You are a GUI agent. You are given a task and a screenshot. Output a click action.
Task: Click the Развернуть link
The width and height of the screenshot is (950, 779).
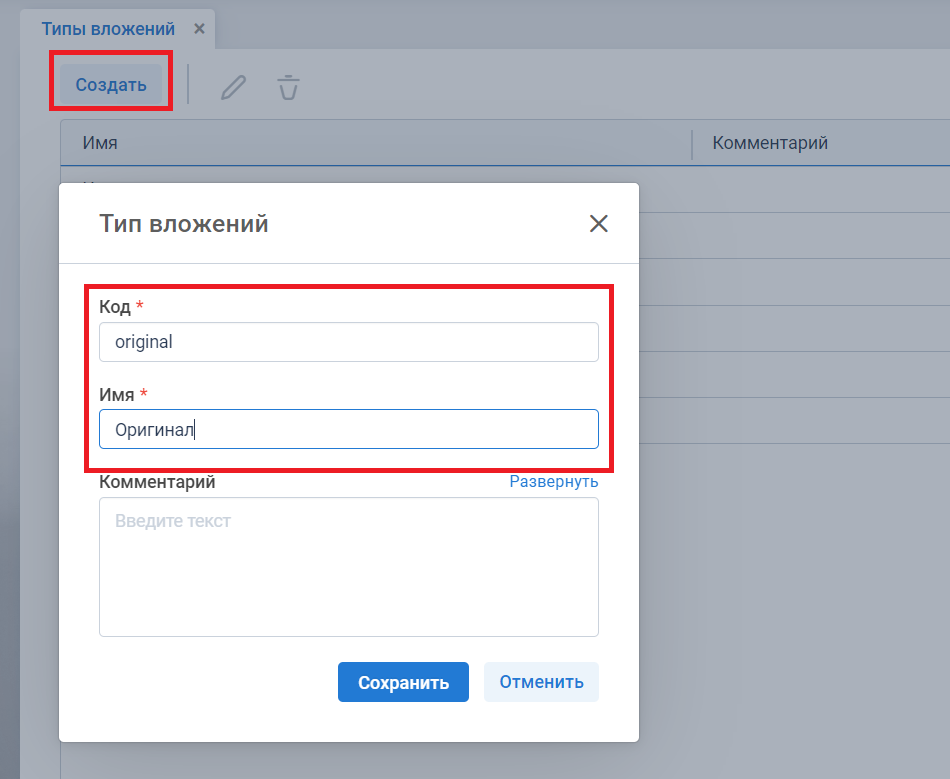pyautogui.click(x=554, y=482)
